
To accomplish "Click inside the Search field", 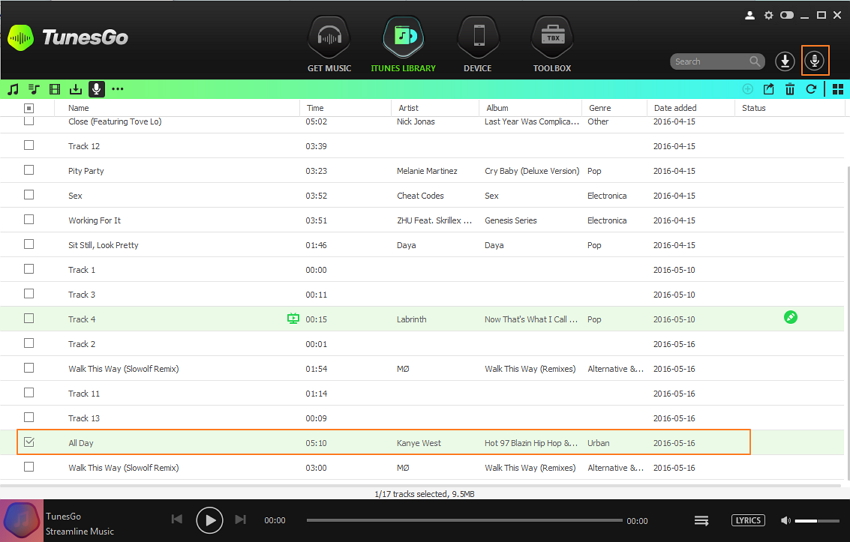I will (710, 62).
